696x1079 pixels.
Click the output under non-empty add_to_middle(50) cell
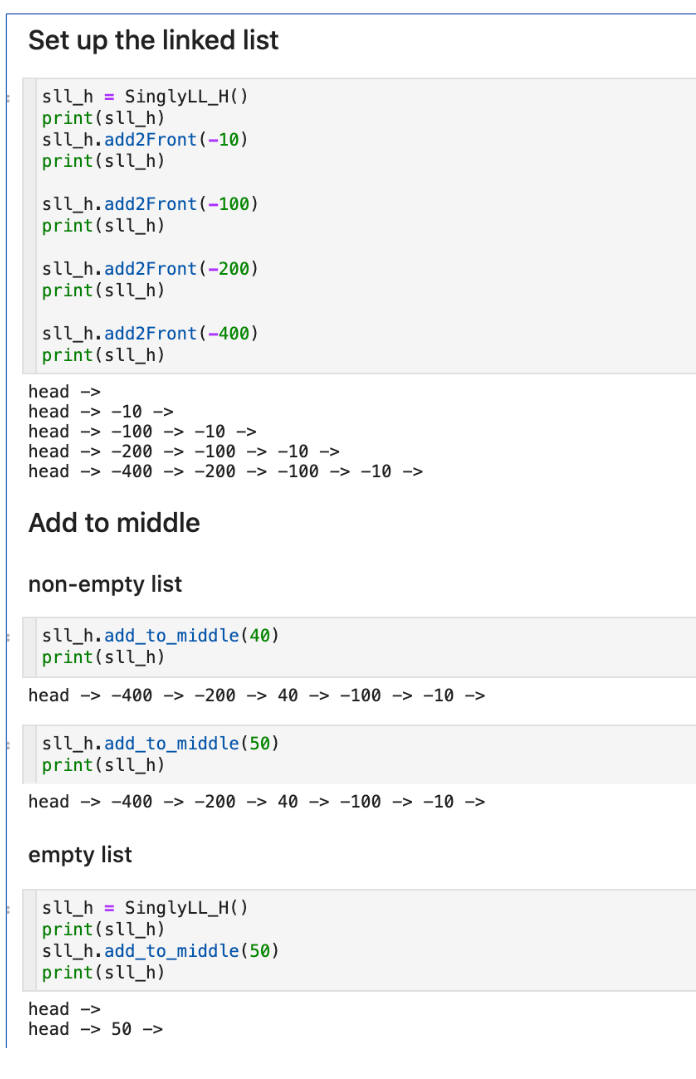(x=256, y=802)
